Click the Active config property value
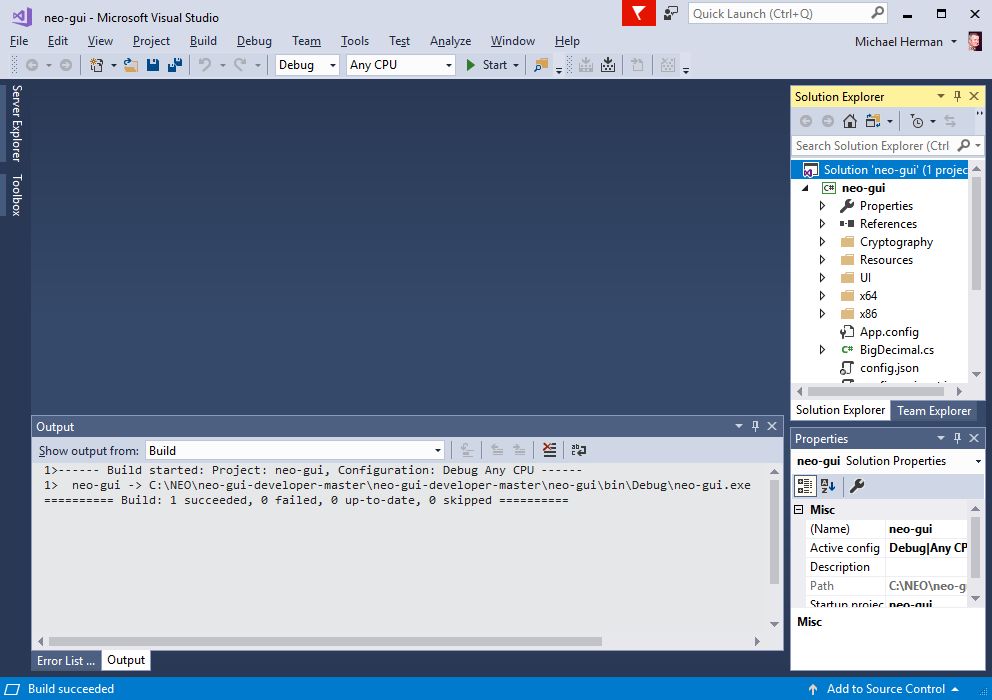Screen dimensions: 992x700 coord(927,548)
